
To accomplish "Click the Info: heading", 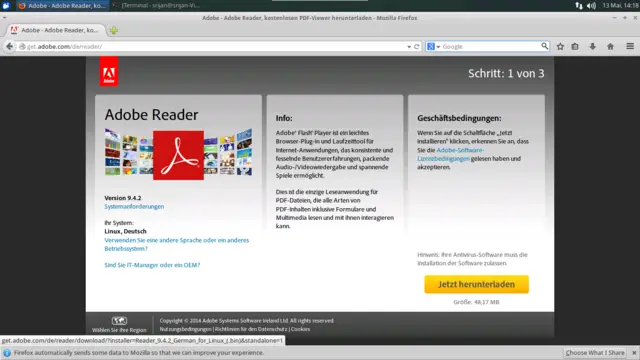I will 284,118.
